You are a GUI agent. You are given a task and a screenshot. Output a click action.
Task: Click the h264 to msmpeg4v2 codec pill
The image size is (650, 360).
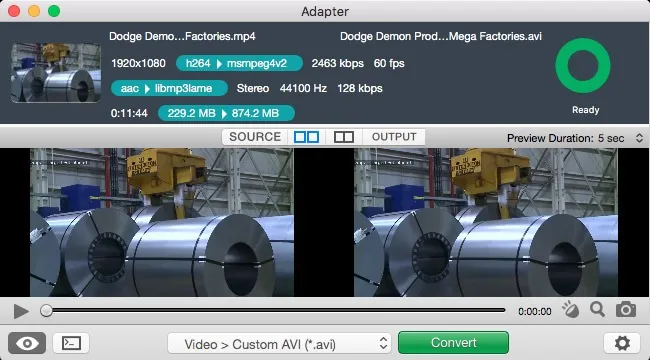tap(239, 63)
